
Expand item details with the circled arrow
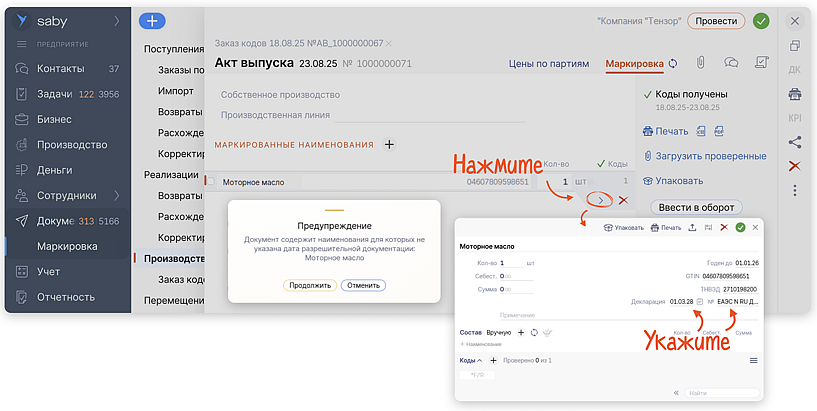click(x=600, y=200)
